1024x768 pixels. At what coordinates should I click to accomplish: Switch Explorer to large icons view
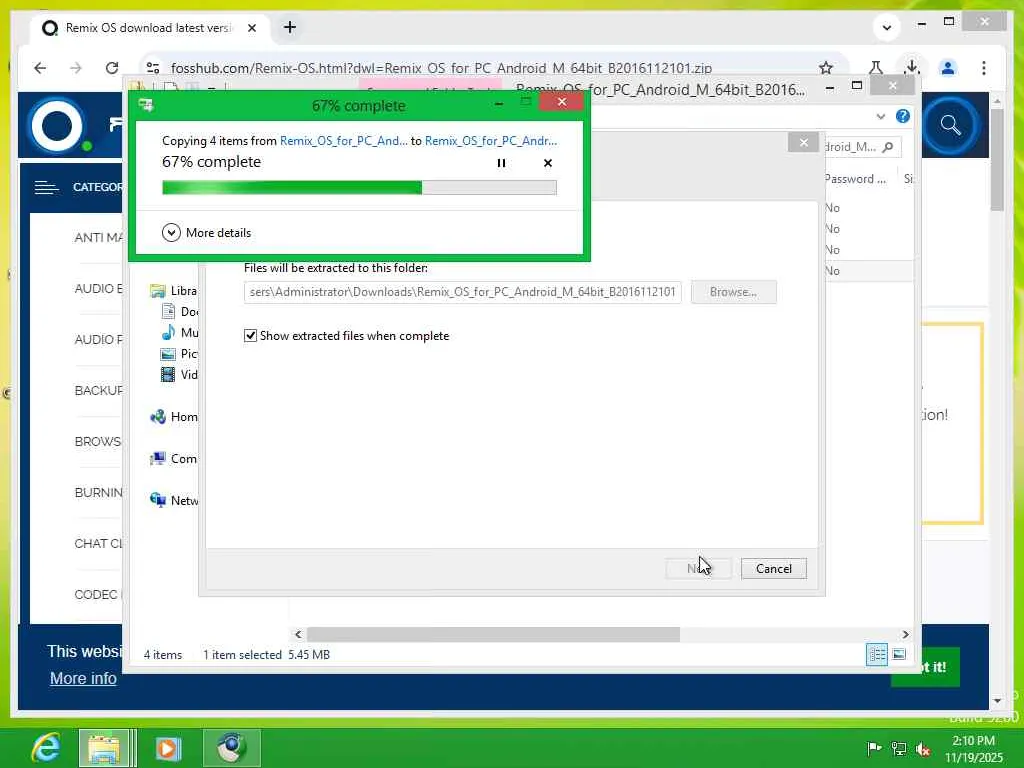[x=899, y=654]
